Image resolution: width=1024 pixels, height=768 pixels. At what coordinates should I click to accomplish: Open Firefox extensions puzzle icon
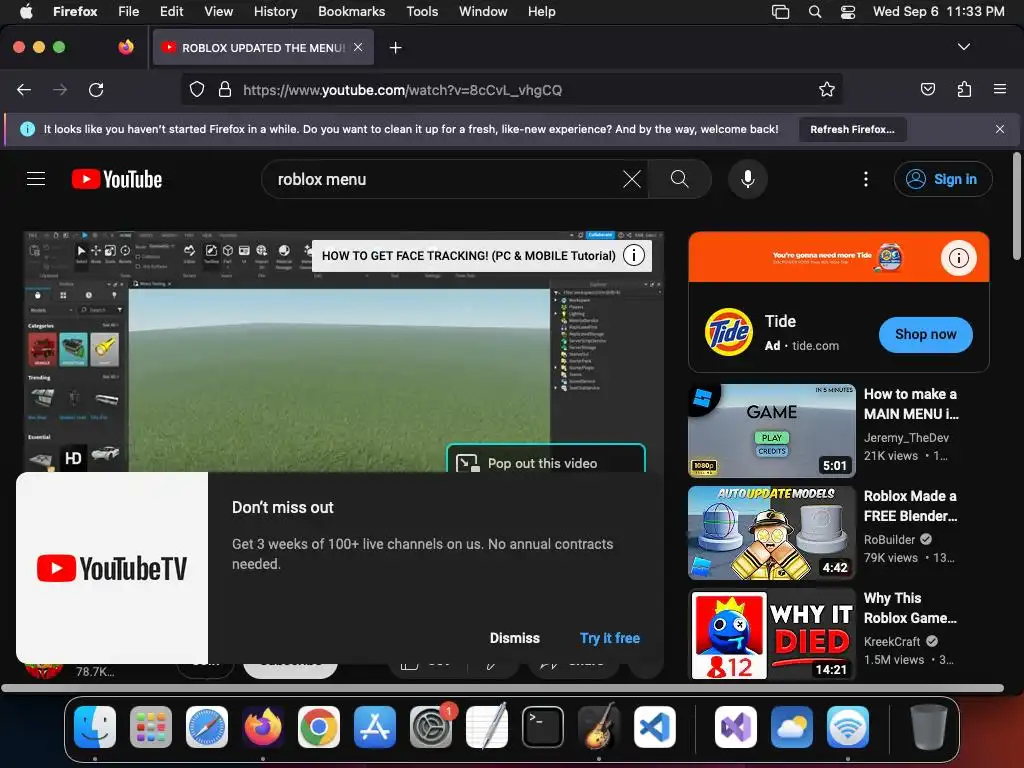coord(964,89)
